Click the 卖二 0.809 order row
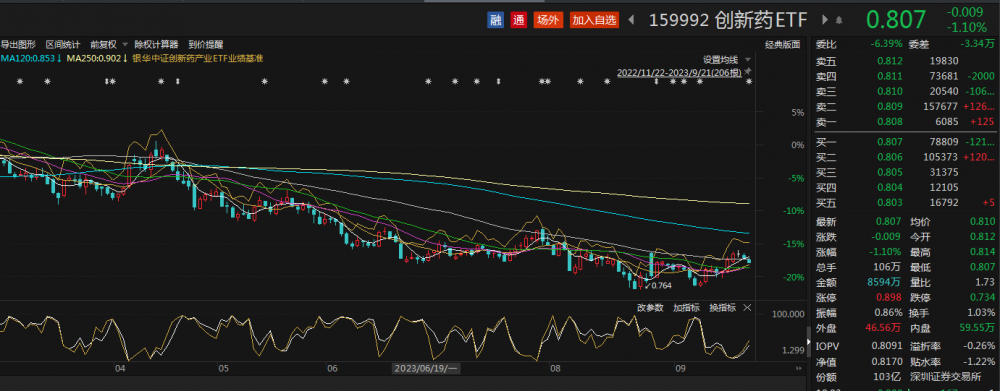The image size is (1000, 391). [906, 107]
